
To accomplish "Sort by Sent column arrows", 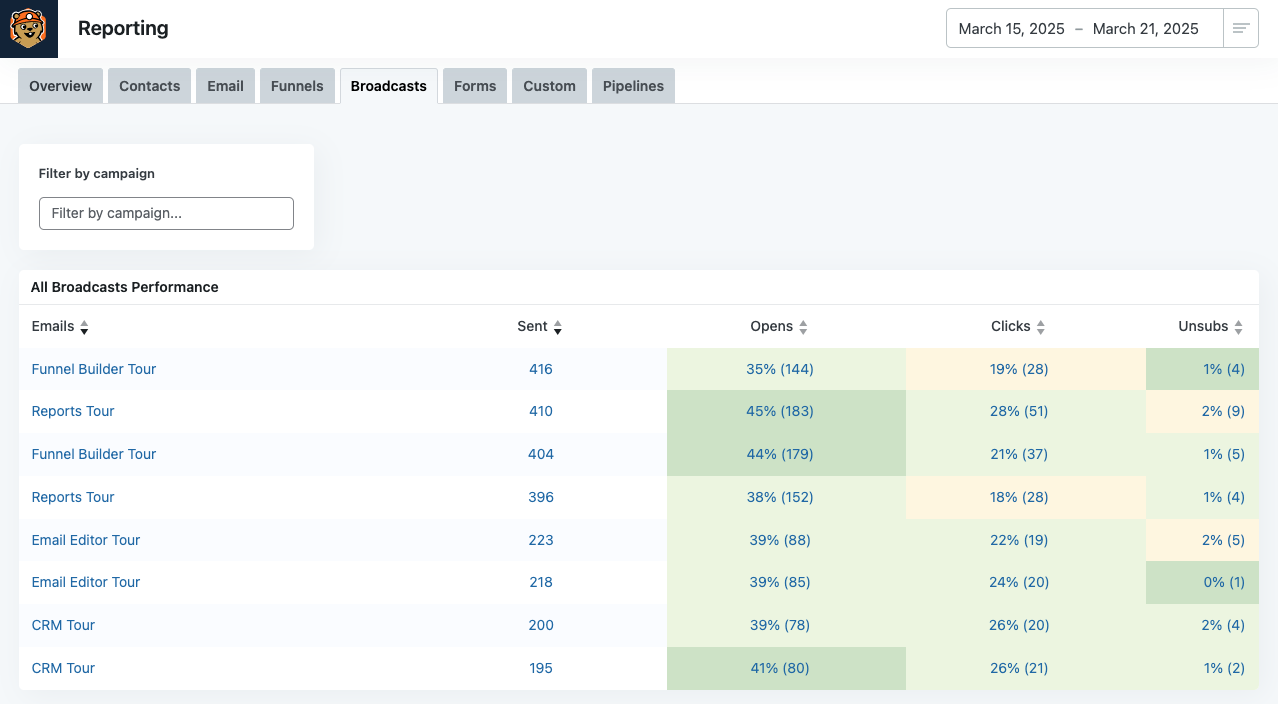I will [x=557, y=327].
